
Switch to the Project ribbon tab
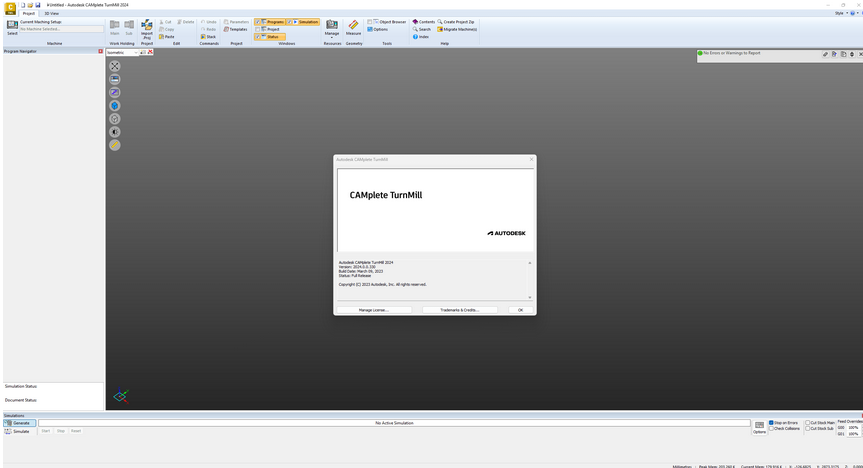tap(29, 13)
